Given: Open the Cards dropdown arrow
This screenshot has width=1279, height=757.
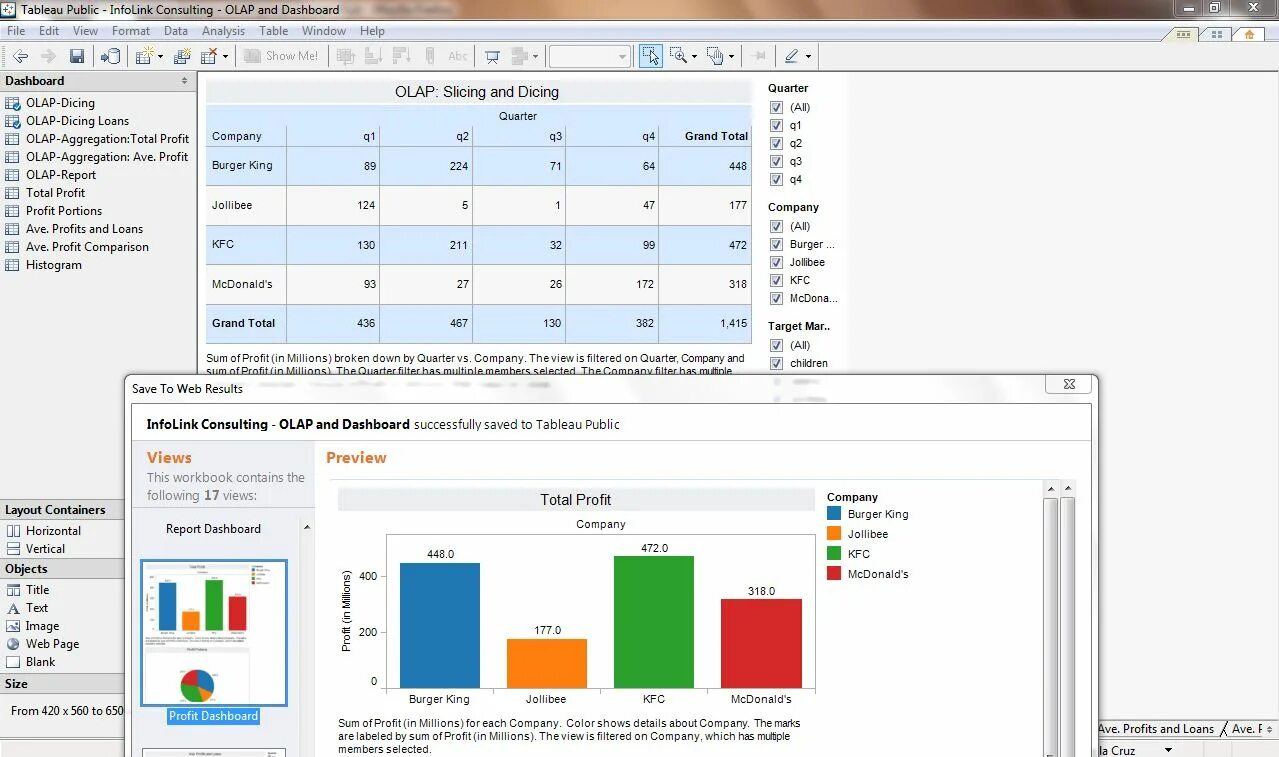Looking at the screenshot, I should 535,56.
